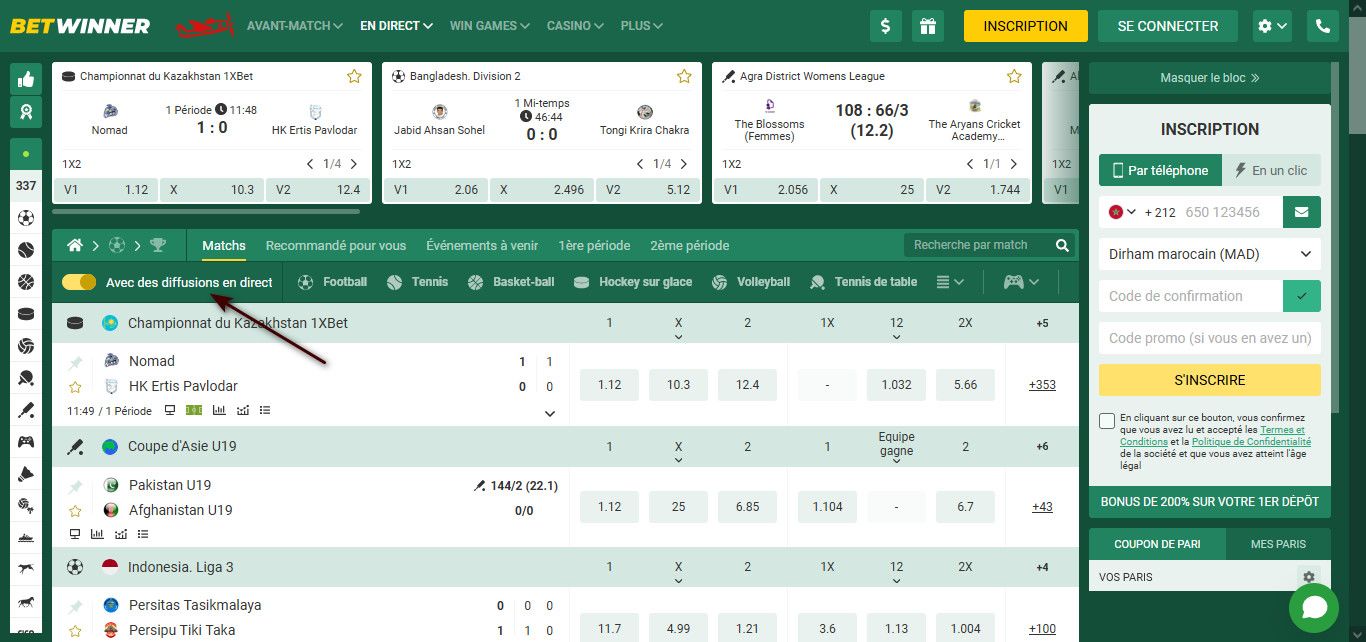This screenshot has width=1366, height=642.
Task: Select the thumbs-up icon in left sidebar
Action: 25,79
